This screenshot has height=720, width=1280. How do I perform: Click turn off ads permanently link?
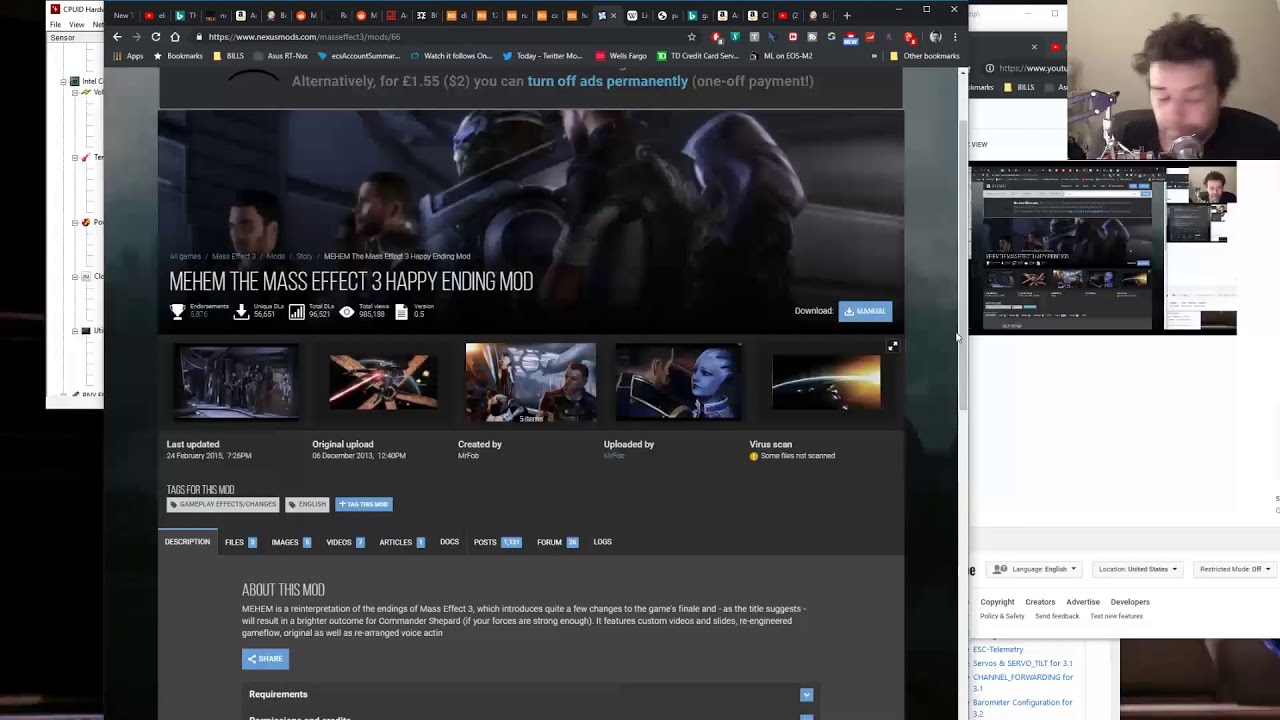[607, 81]
